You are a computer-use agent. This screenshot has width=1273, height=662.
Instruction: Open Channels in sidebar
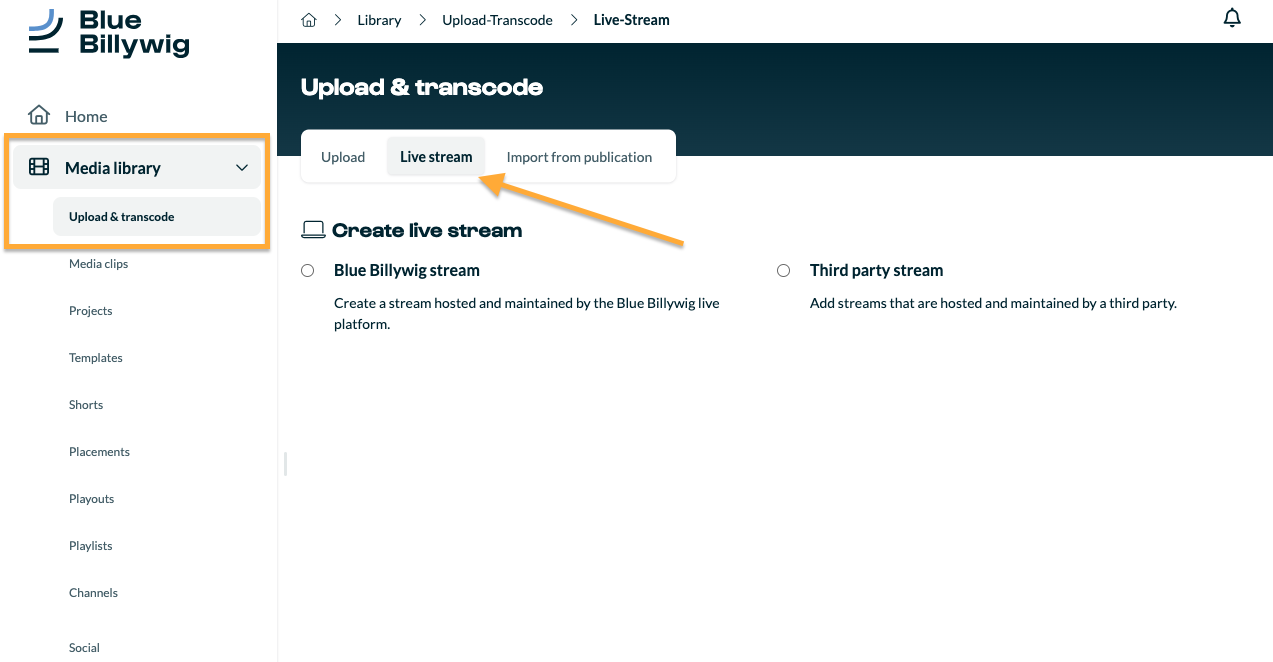94,593
